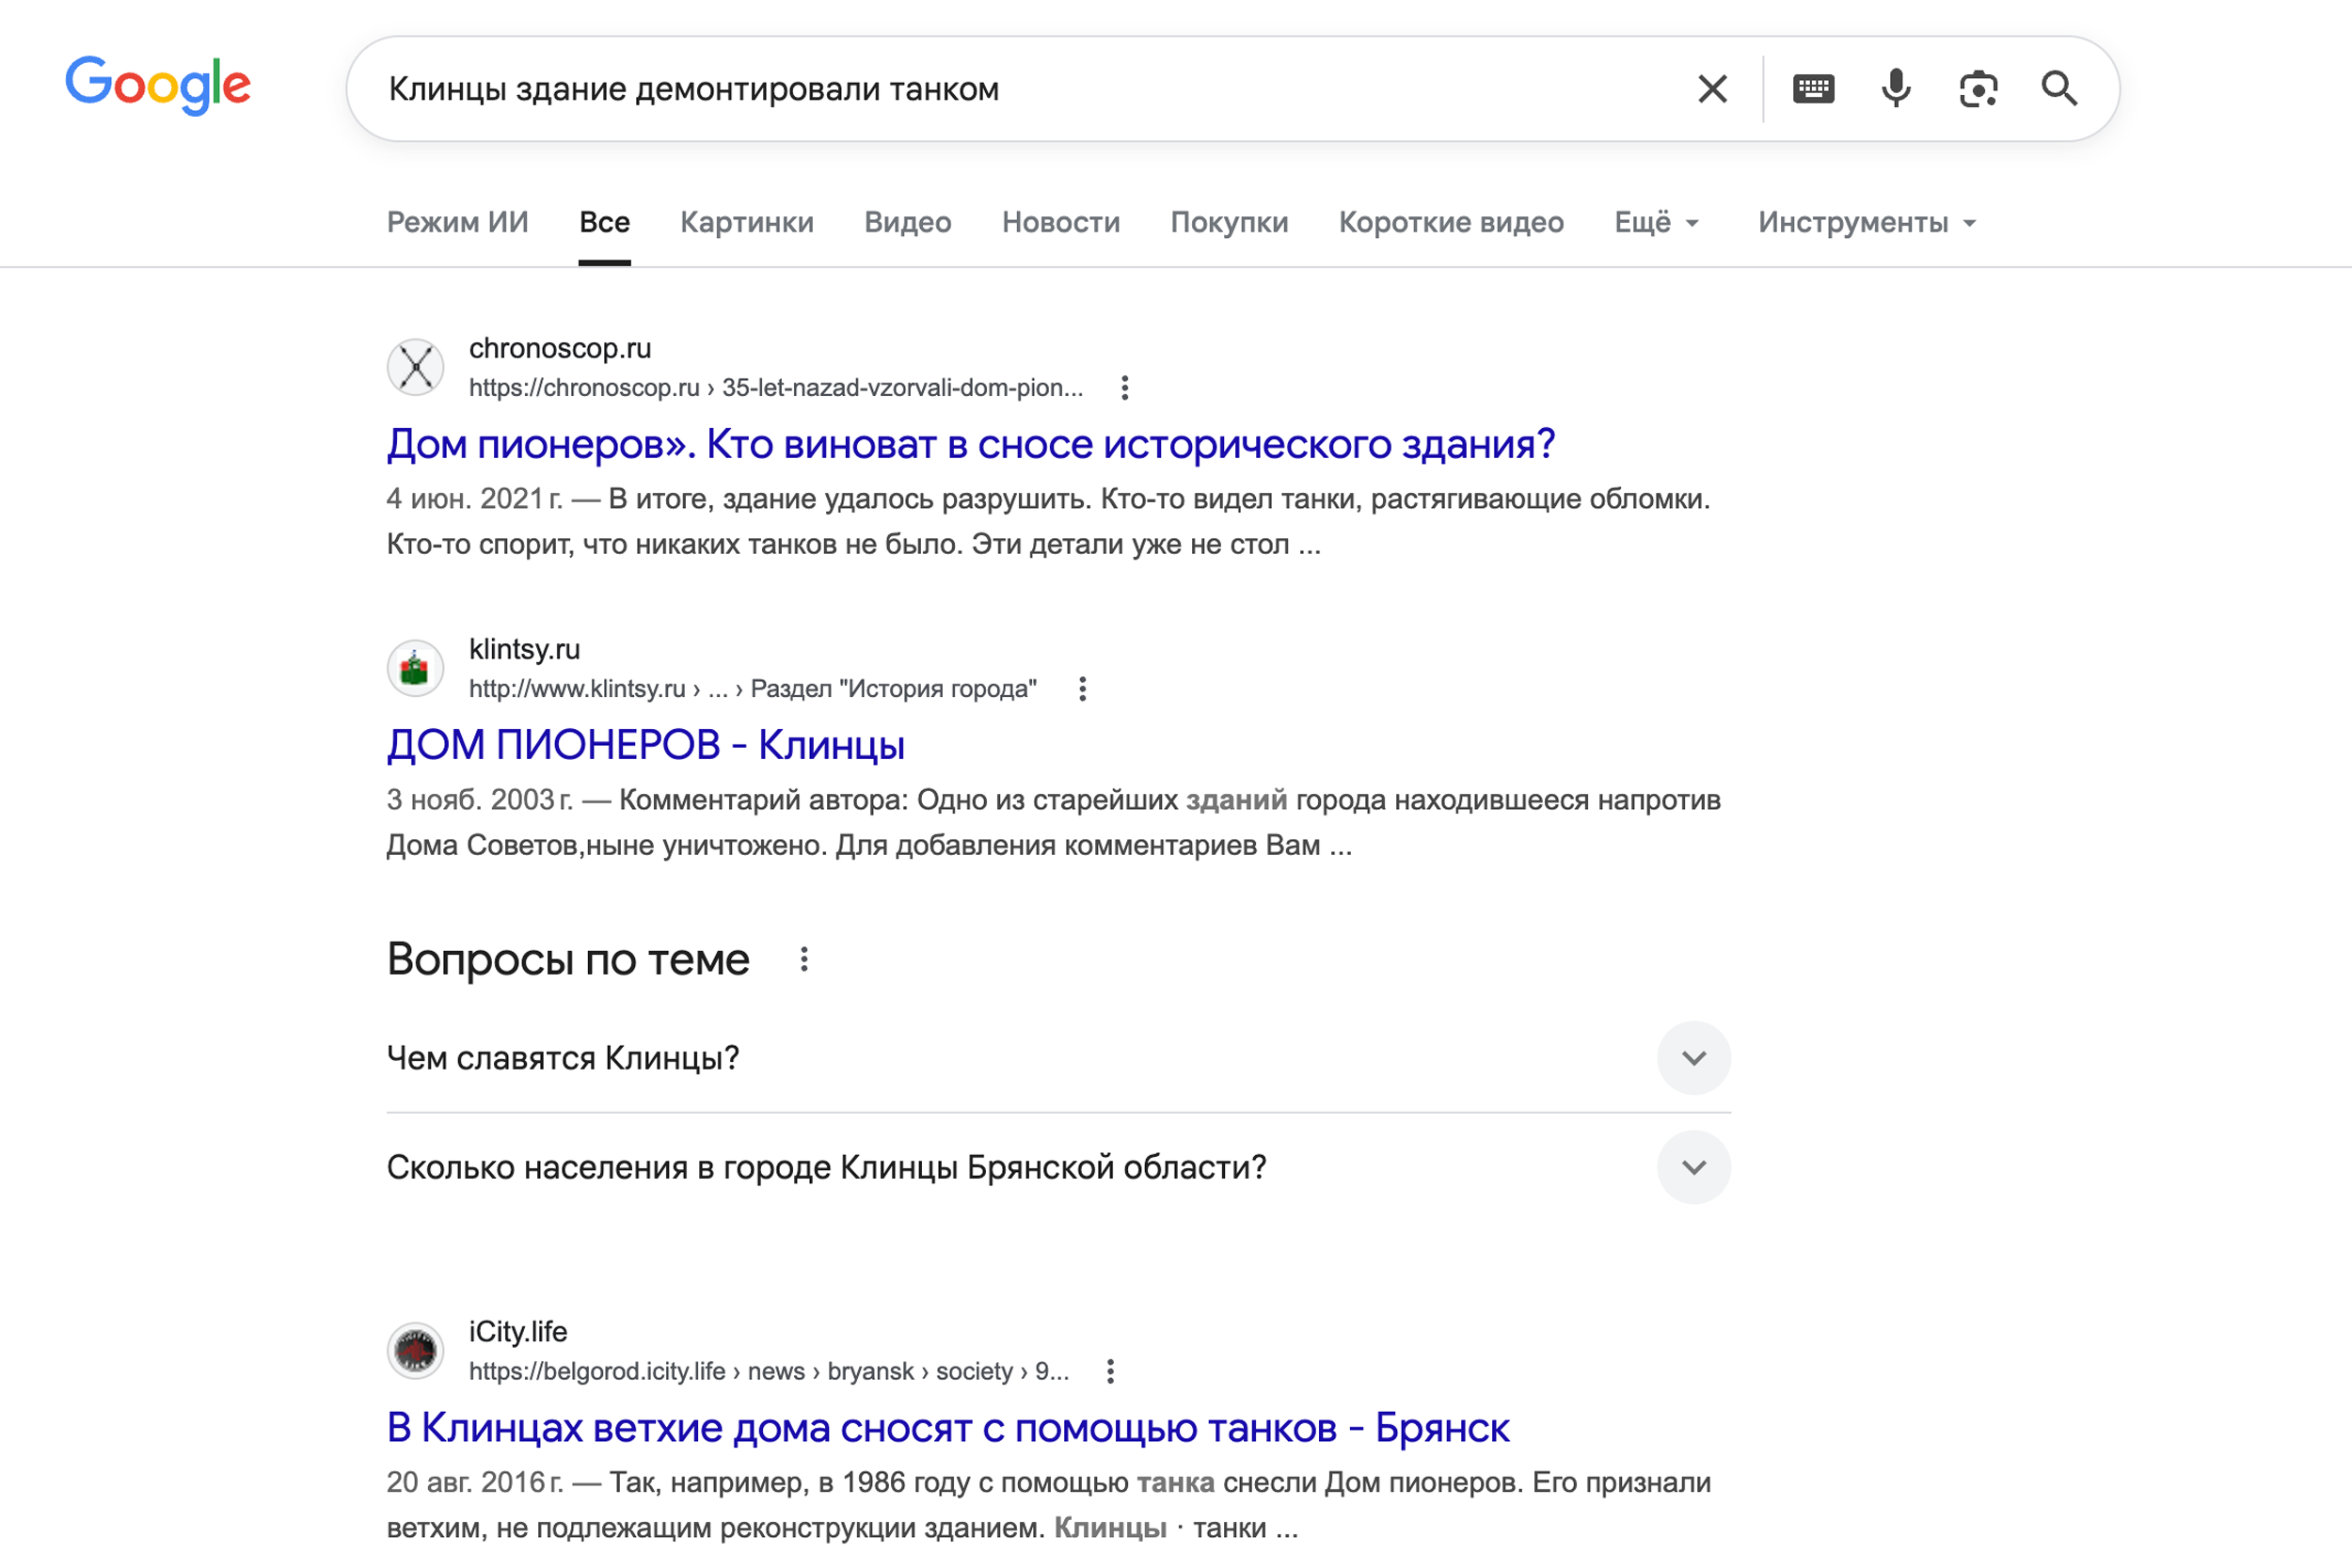This screenshot has width=2352, height=1568.
Task: Open Режим ИИ tab
Action: click(x=457, y=222)
